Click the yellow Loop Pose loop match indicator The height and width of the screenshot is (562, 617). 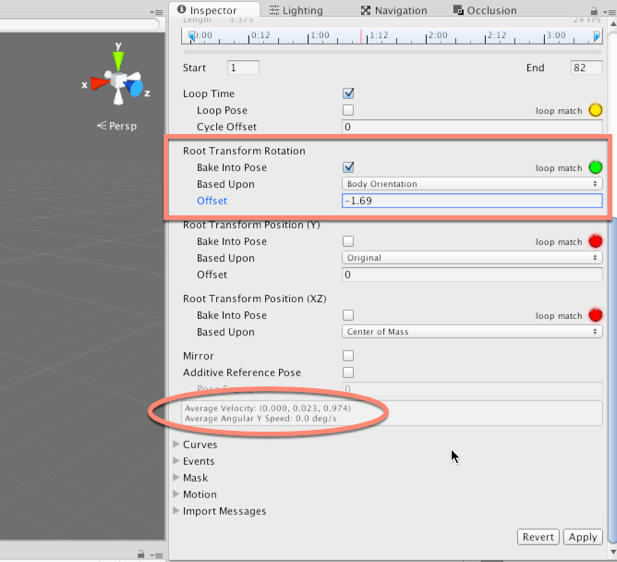click(595, 110)
